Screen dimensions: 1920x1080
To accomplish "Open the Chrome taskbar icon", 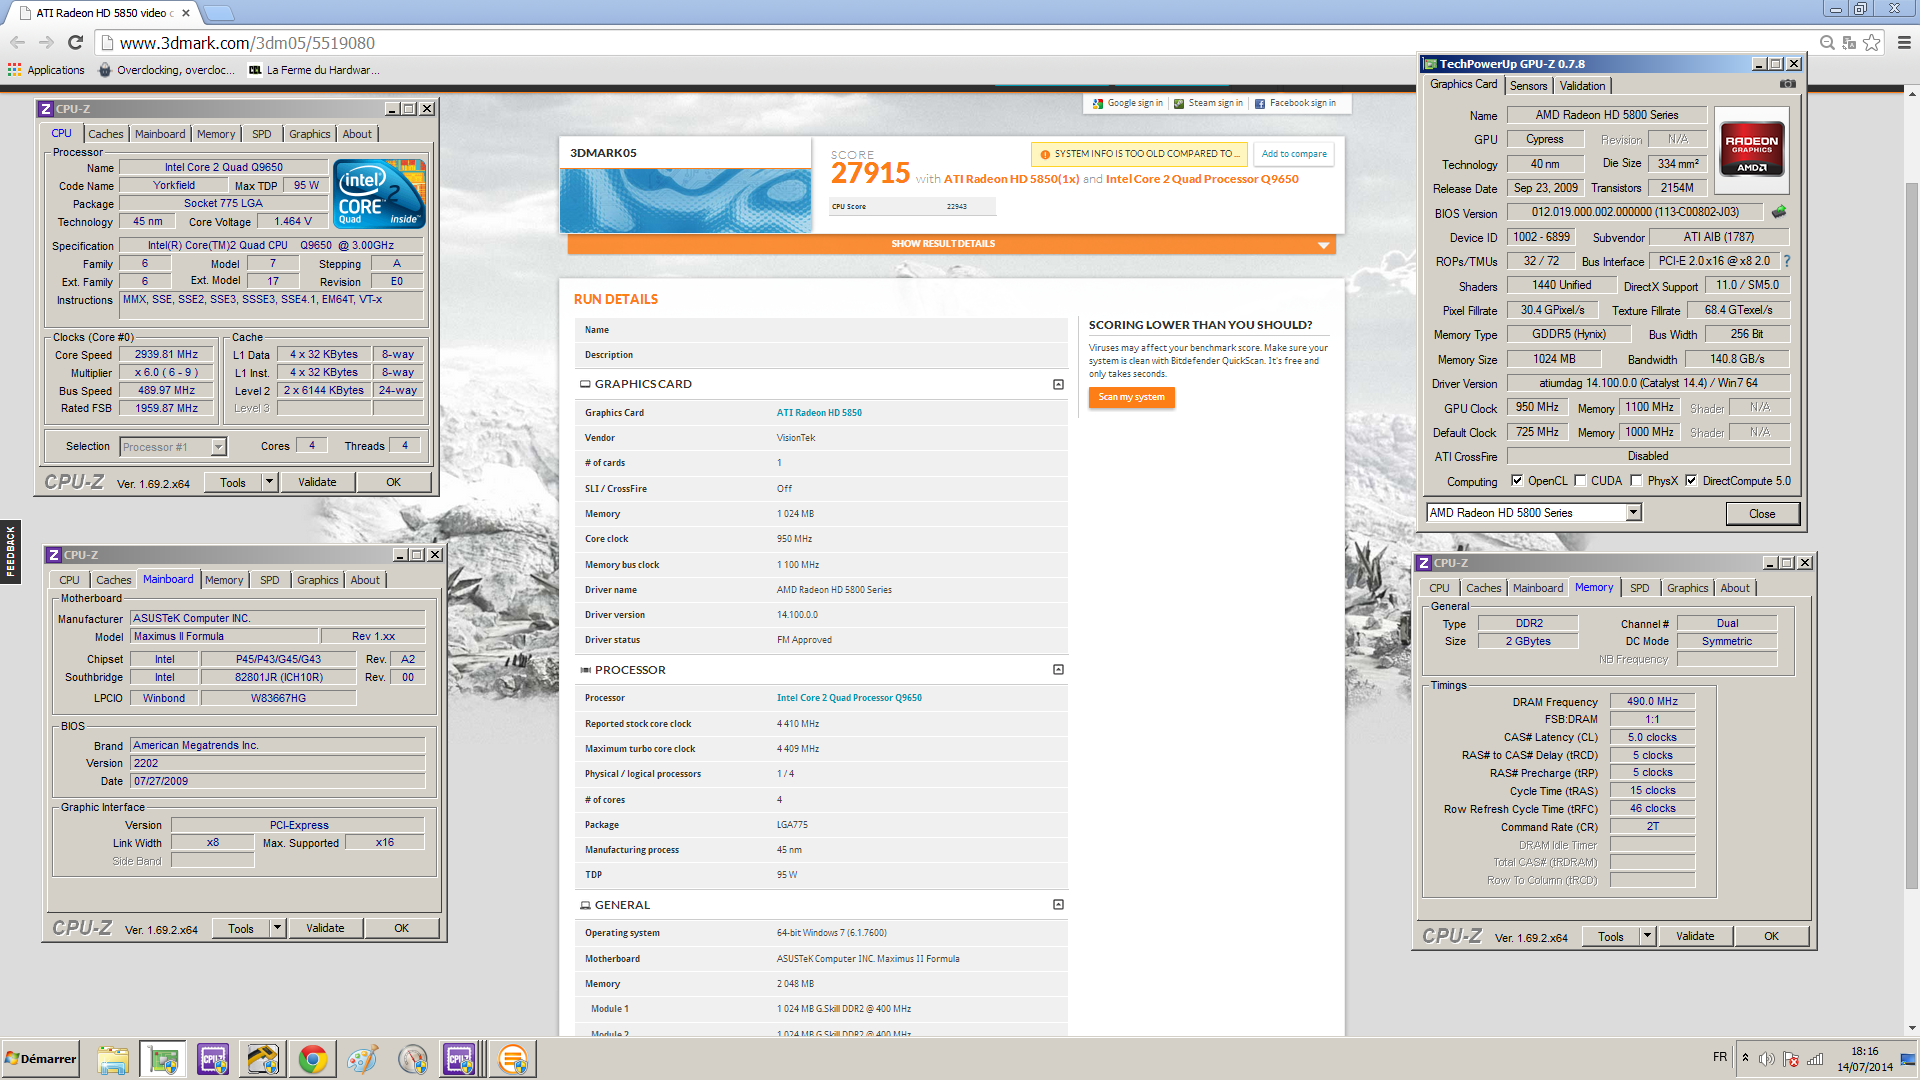I will (313, 1059).
